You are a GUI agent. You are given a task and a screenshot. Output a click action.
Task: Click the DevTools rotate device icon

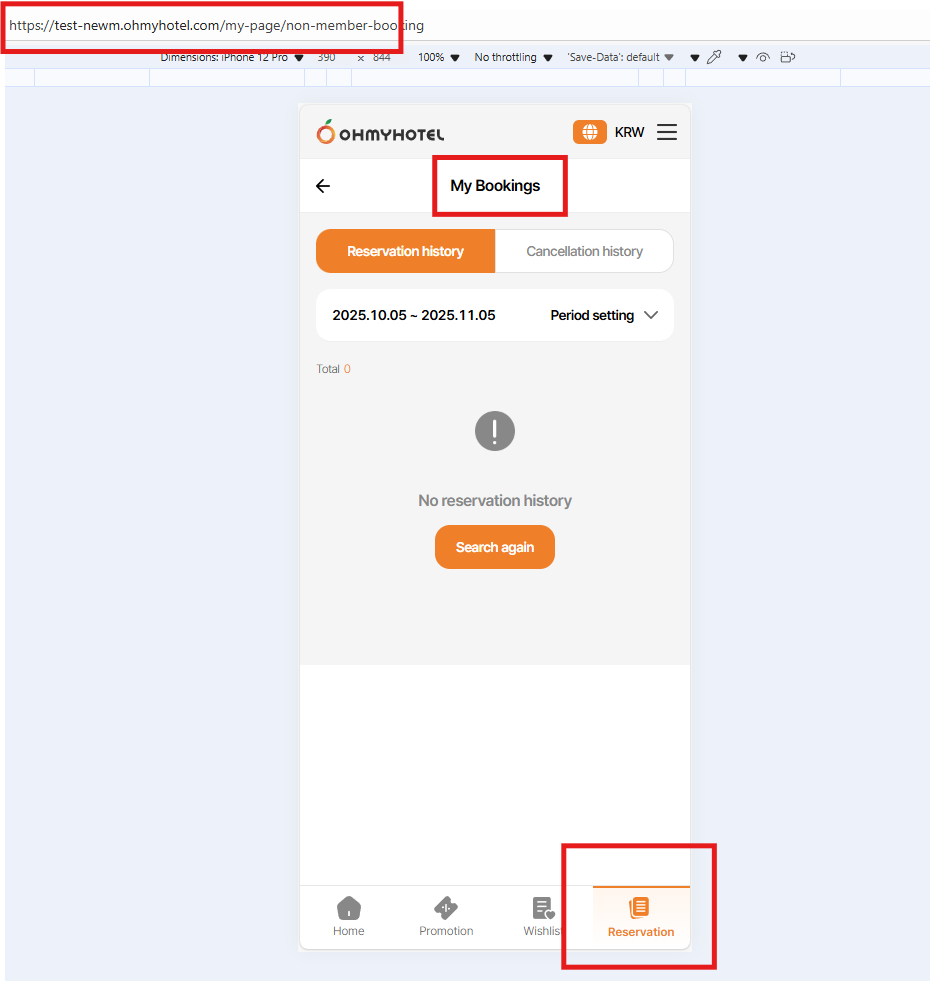(787, 58)
